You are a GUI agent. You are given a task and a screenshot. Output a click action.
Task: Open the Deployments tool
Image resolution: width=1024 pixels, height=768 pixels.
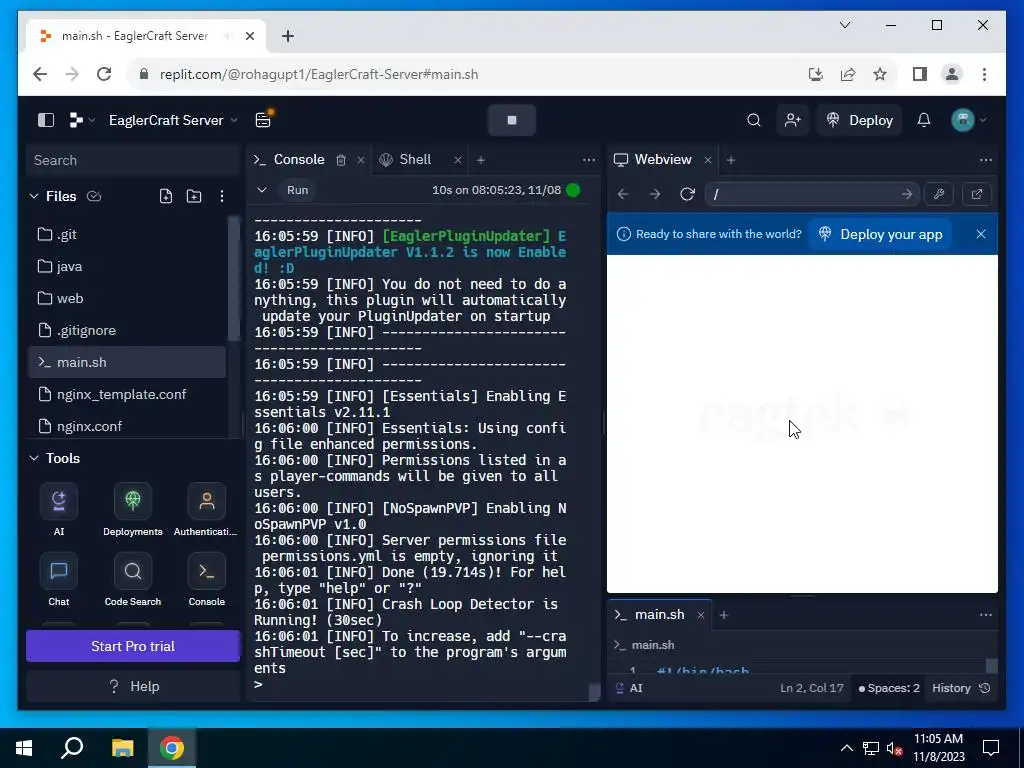point(133,510)
